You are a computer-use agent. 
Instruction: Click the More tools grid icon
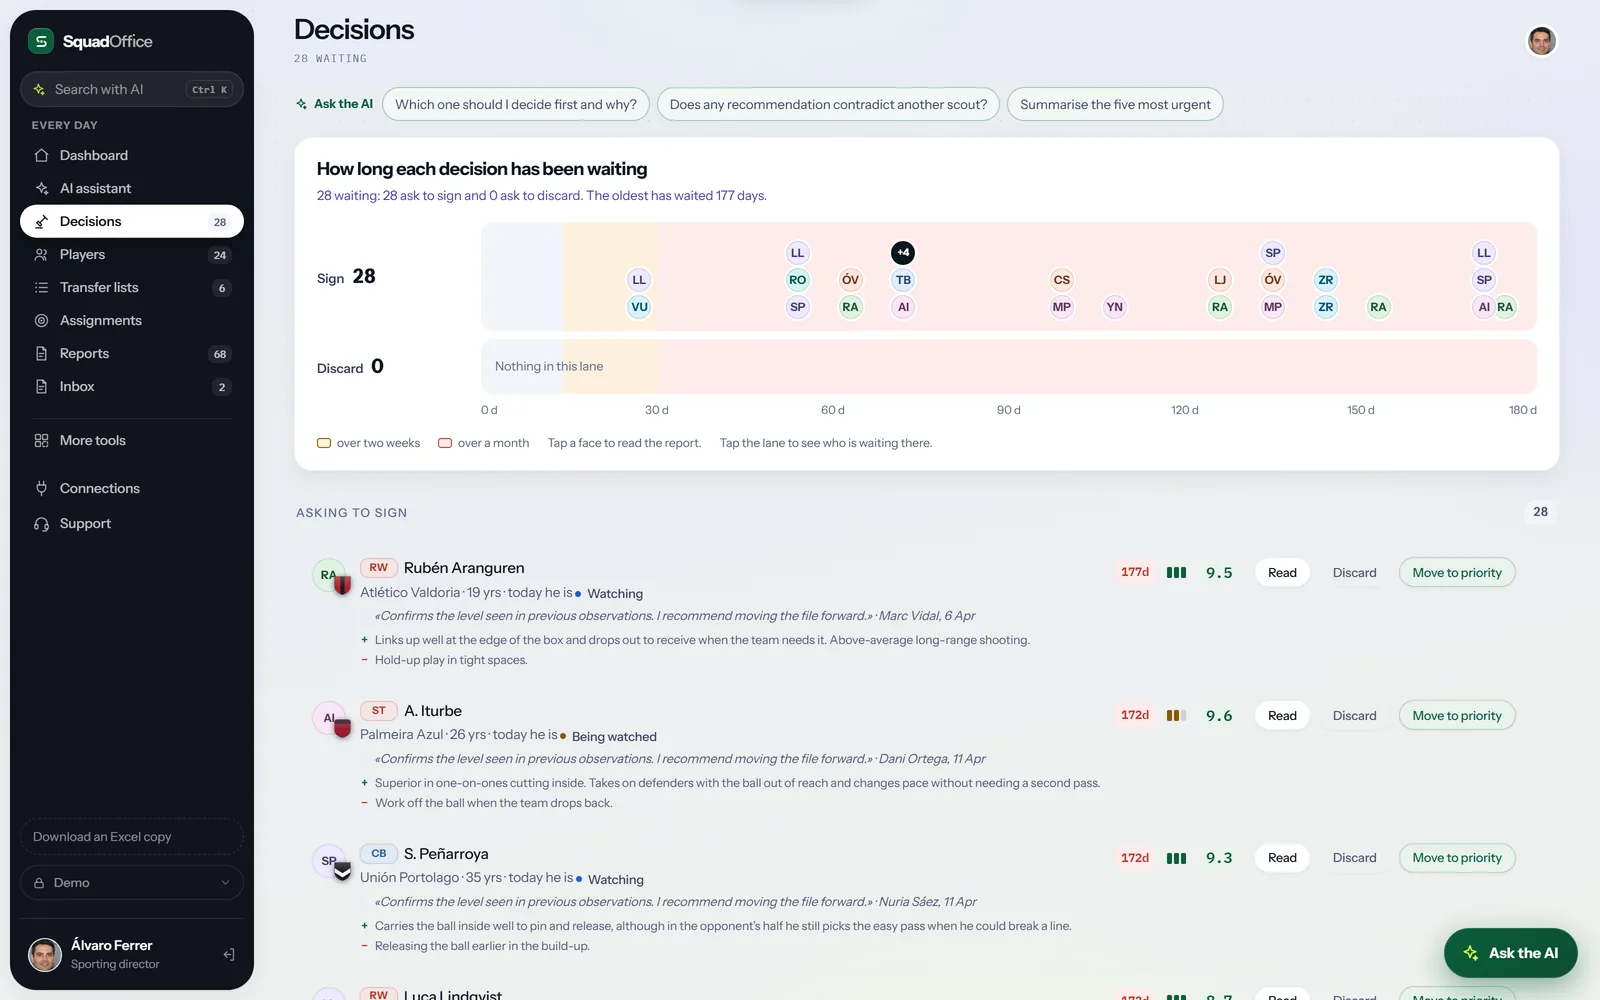[41, 440]
